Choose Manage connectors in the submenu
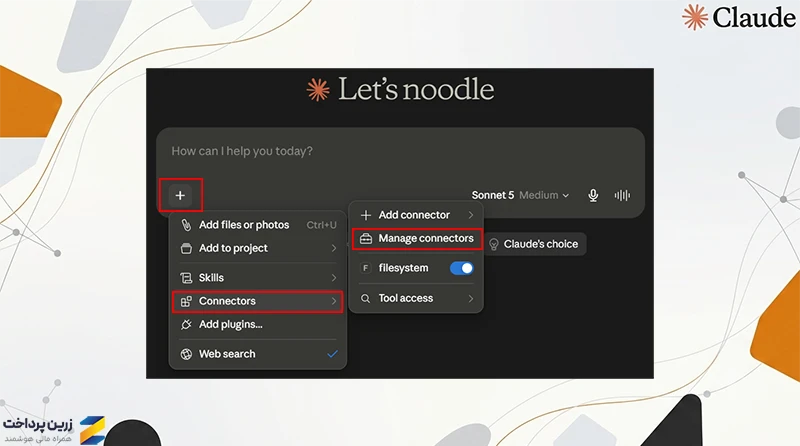Viewport: 800px width, 446px height. click(417, 239)
